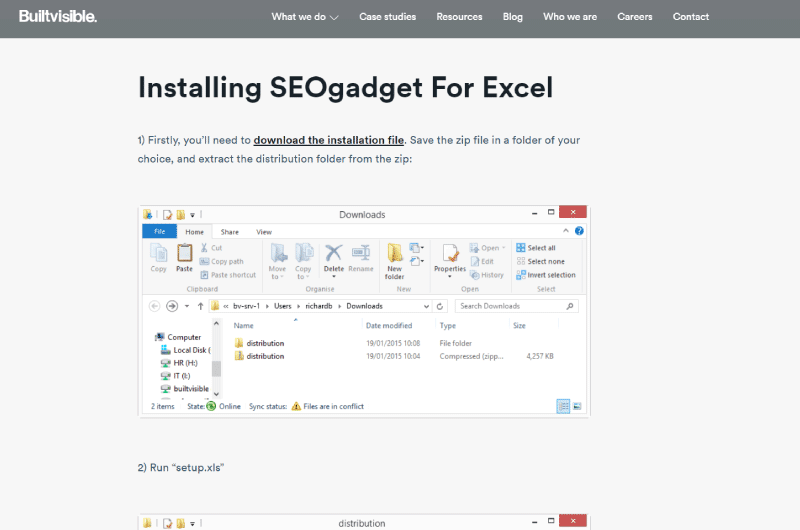800x530 pixels.
Task: Collapse the ribbon with the chevron
Action: coord(566,231)
